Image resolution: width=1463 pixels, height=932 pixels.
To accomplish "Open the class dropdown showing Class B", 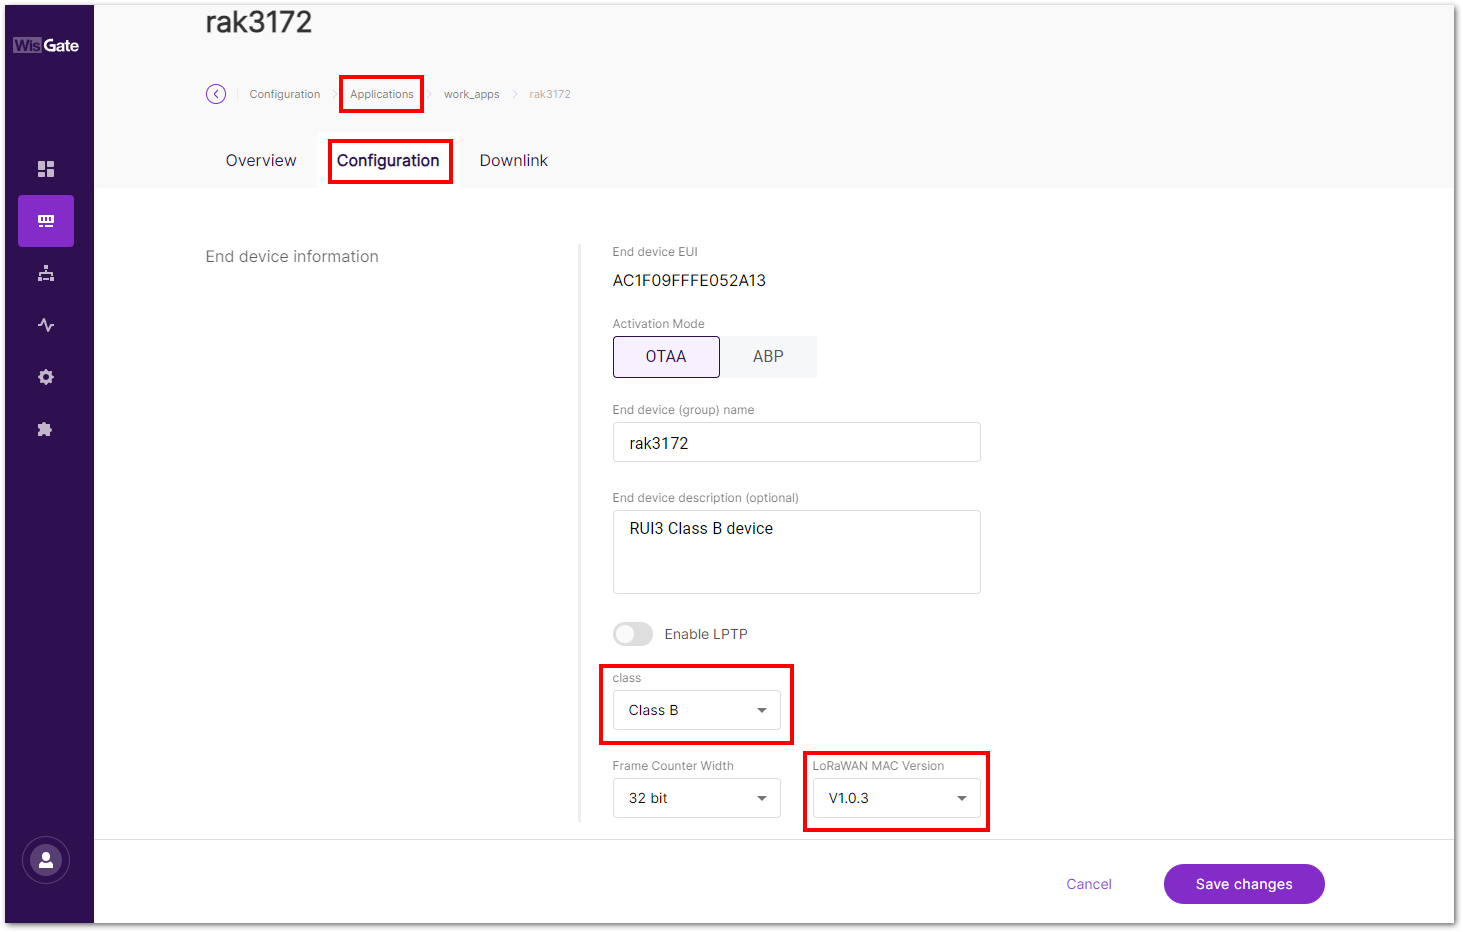I will pyautogui.click(x=696, y=710).
